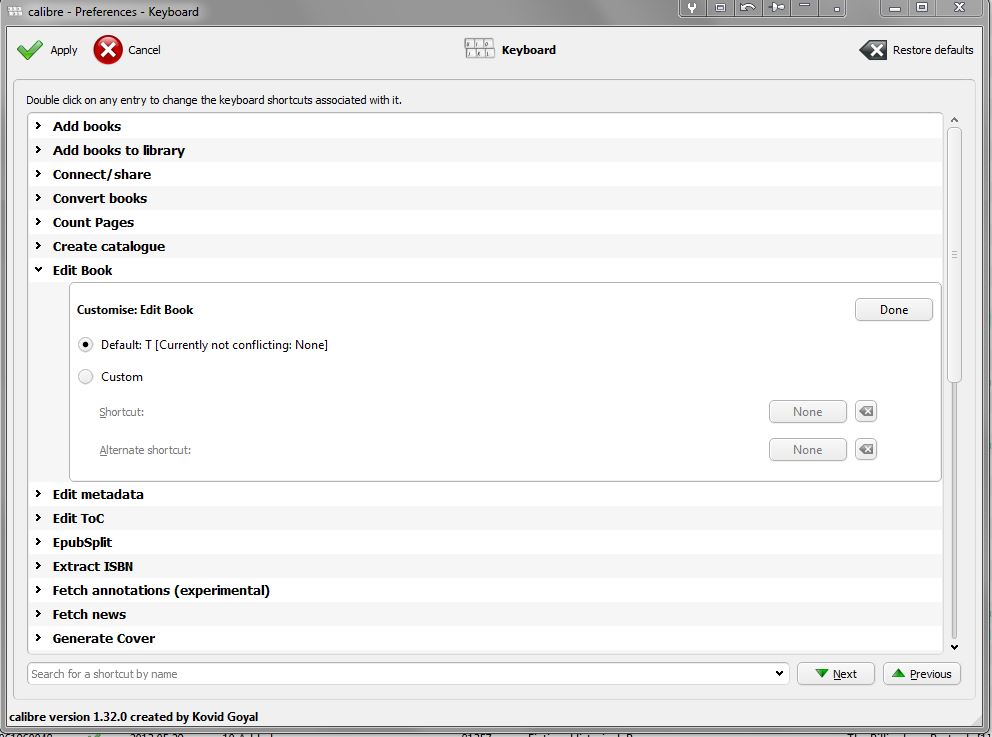
Task: Click the small window icon beside the wrench
Action: click(x=720, y=8)
